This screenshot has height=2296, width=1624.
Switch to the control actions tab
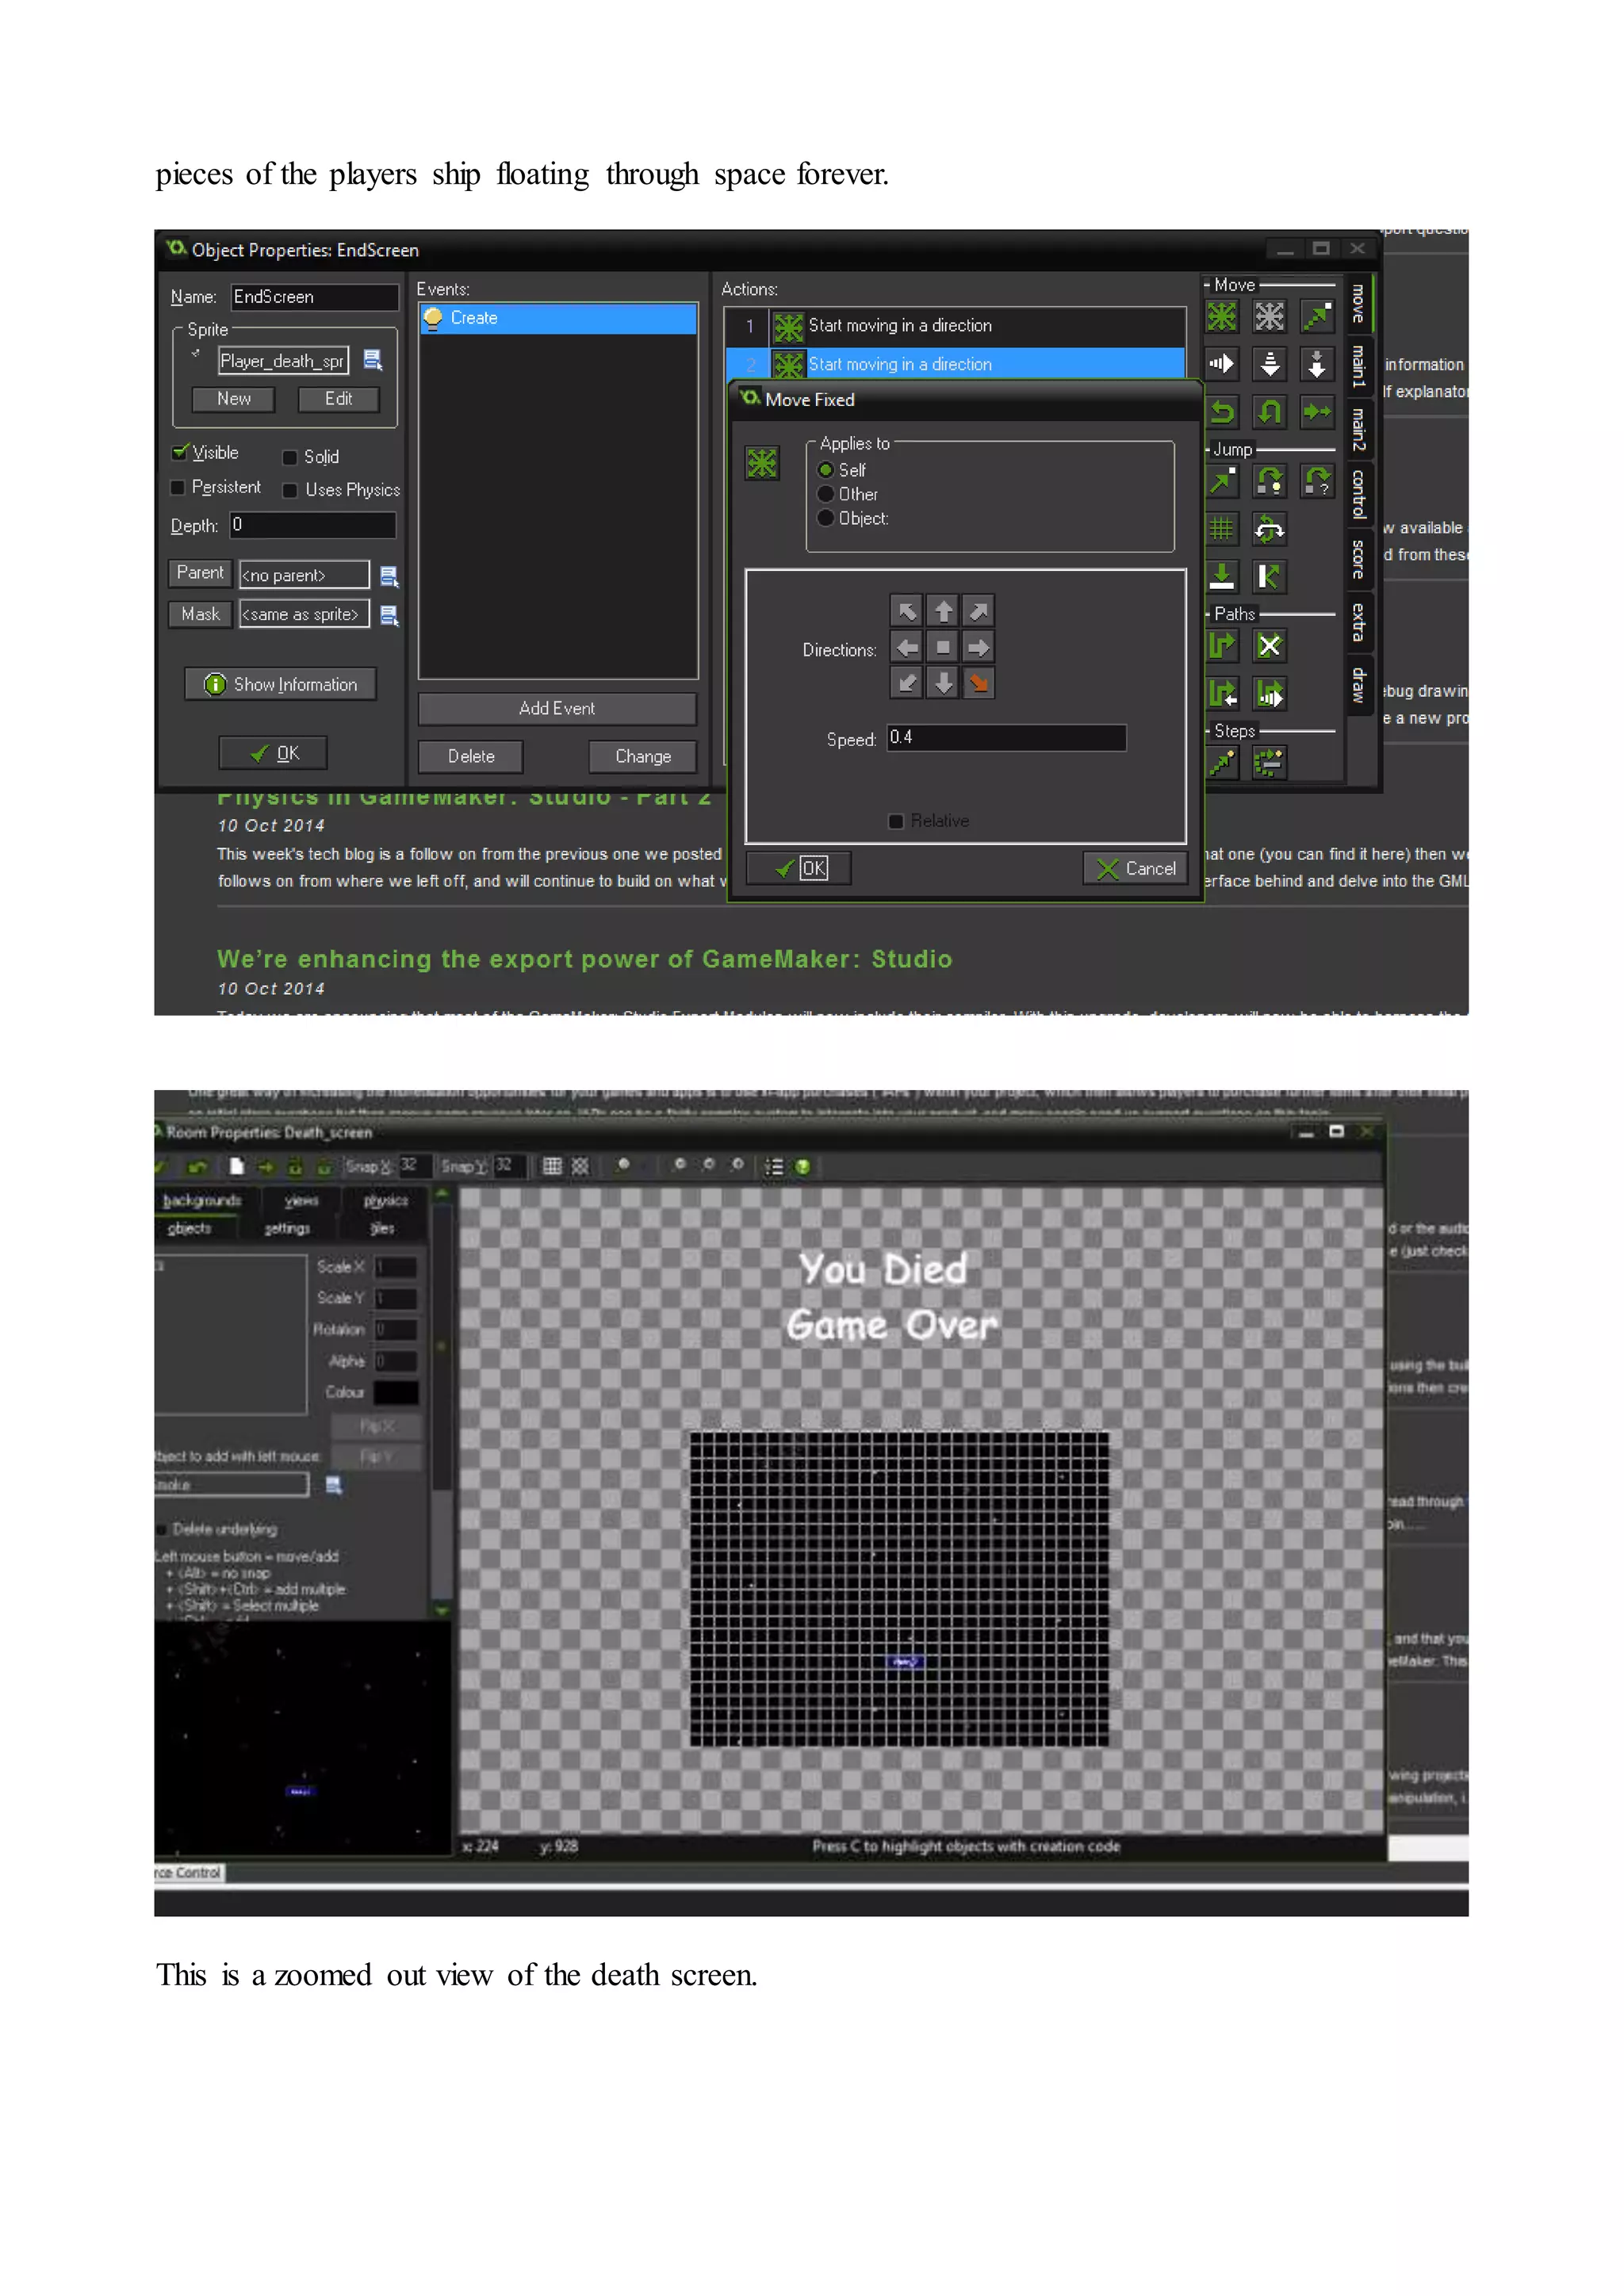(1358, 493)
